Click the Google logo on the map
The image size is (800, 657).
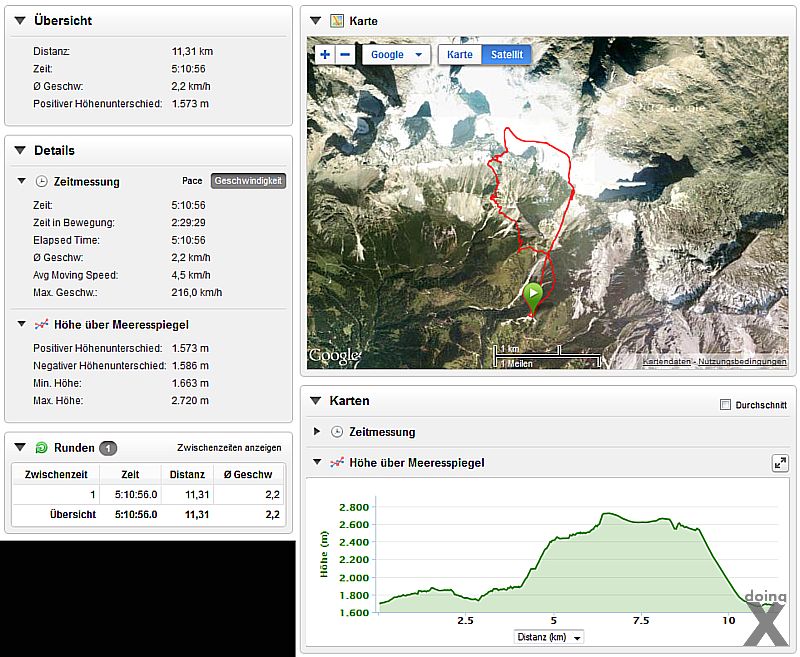point(334,356)
